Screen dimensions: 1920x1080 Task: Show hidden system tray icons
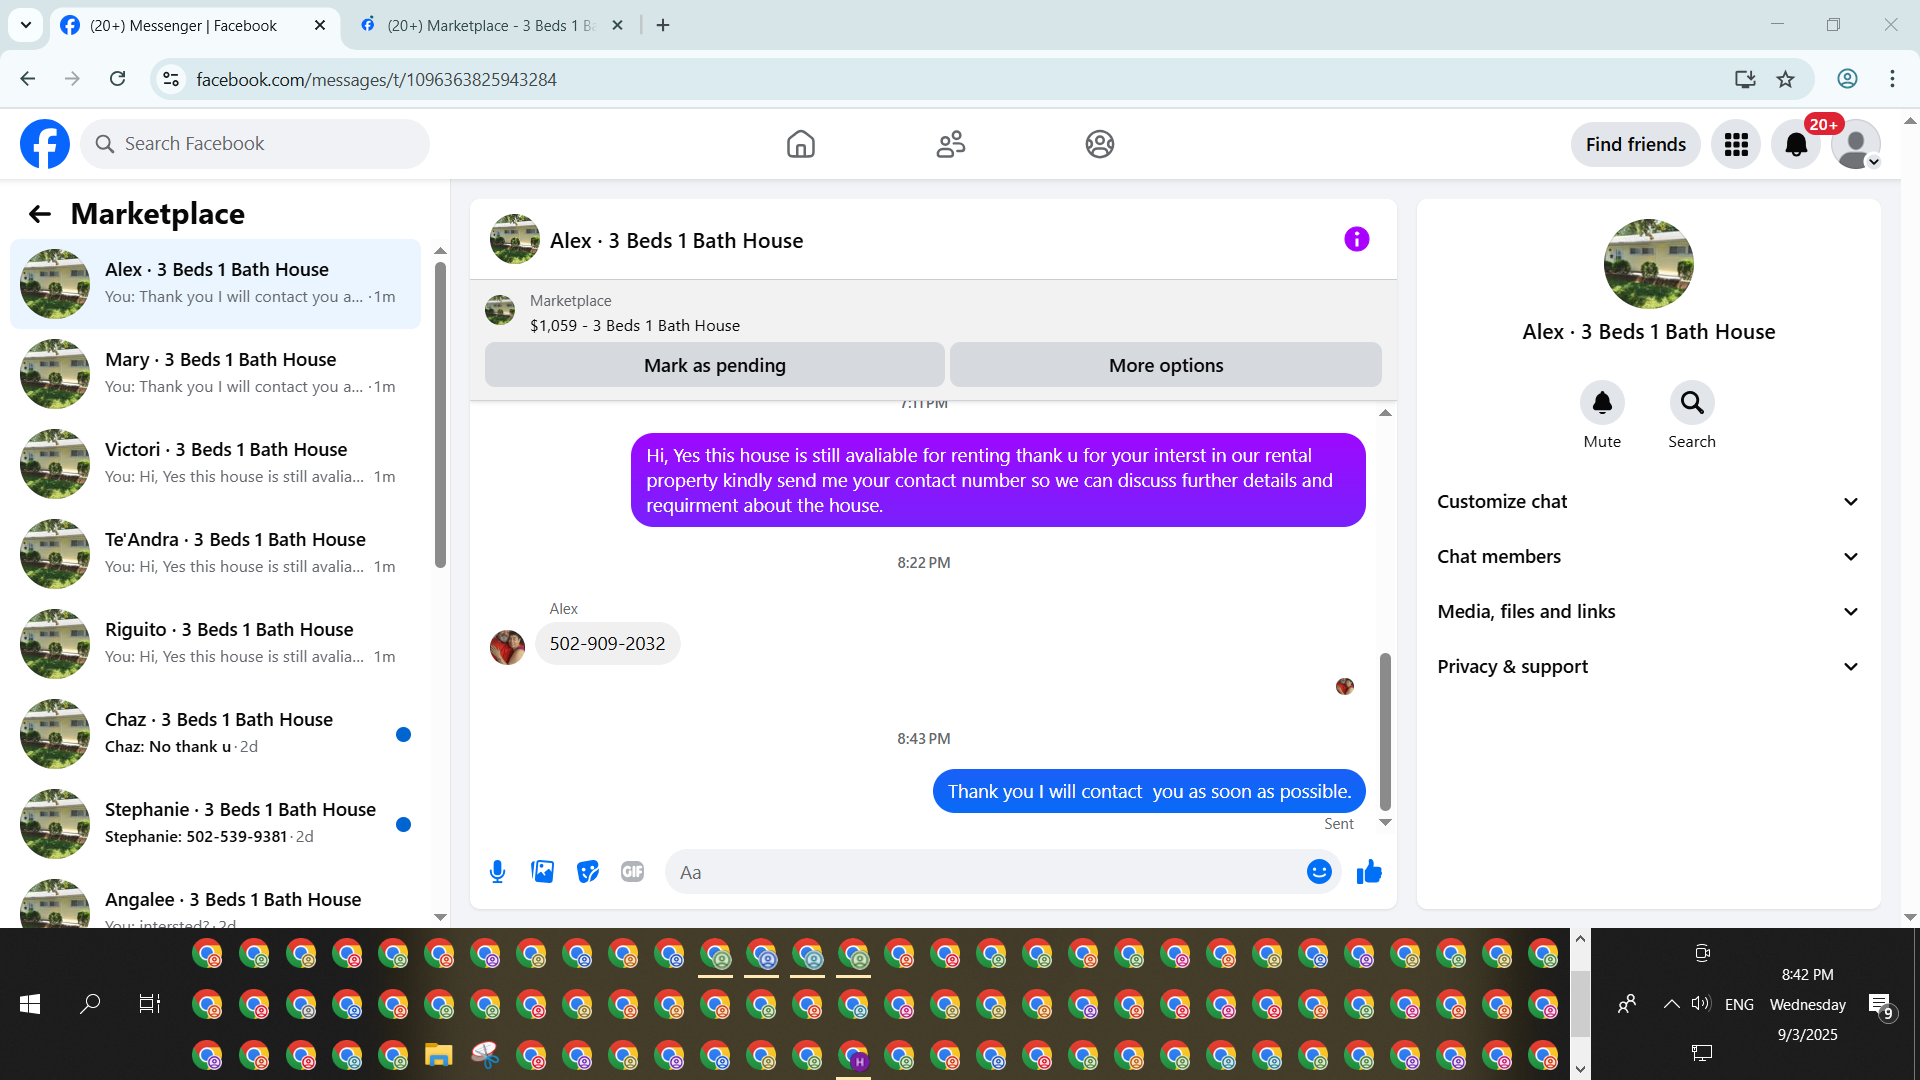(1671, 1004)
